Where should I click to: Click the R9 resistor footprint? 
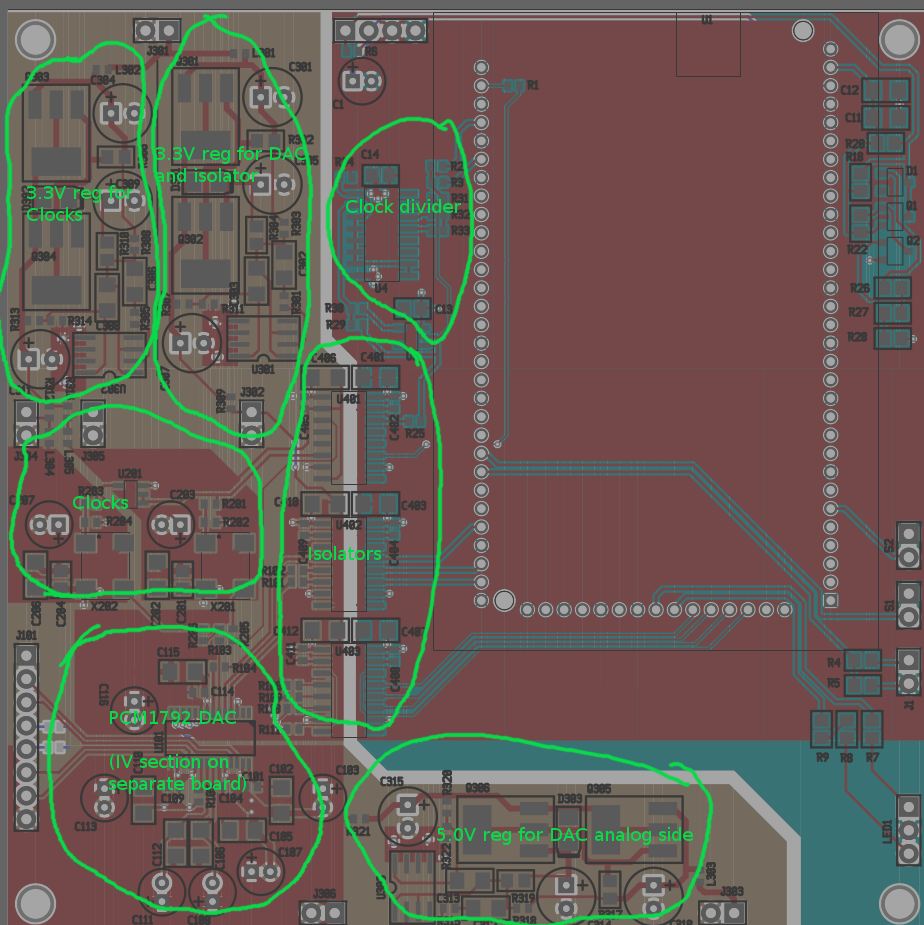[821, 729]
